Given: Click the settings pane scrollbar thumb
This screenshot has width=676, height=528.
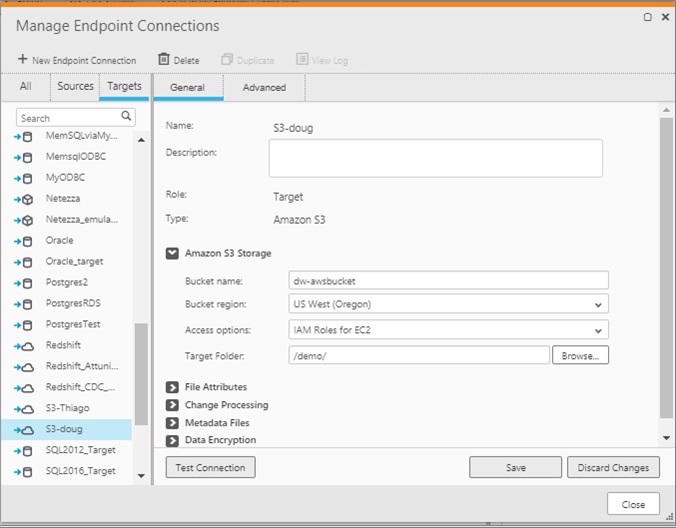Looking at the screenshot, I should pos(666,268).
